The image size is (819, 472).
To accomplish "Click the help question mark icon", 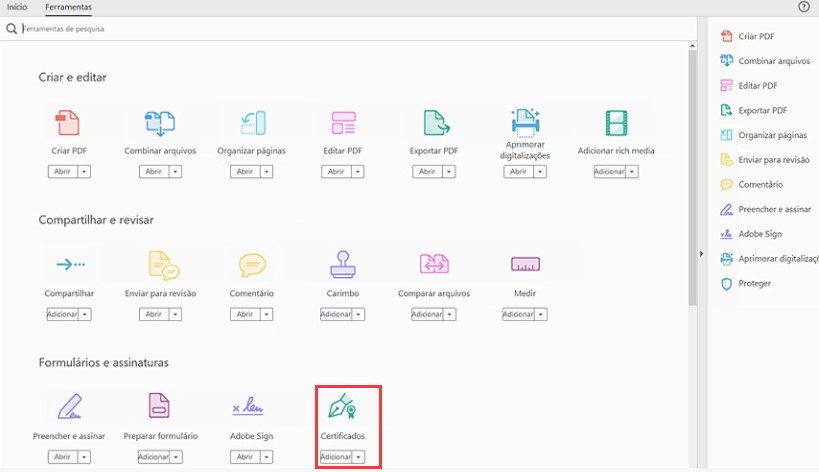I will 804,7.
